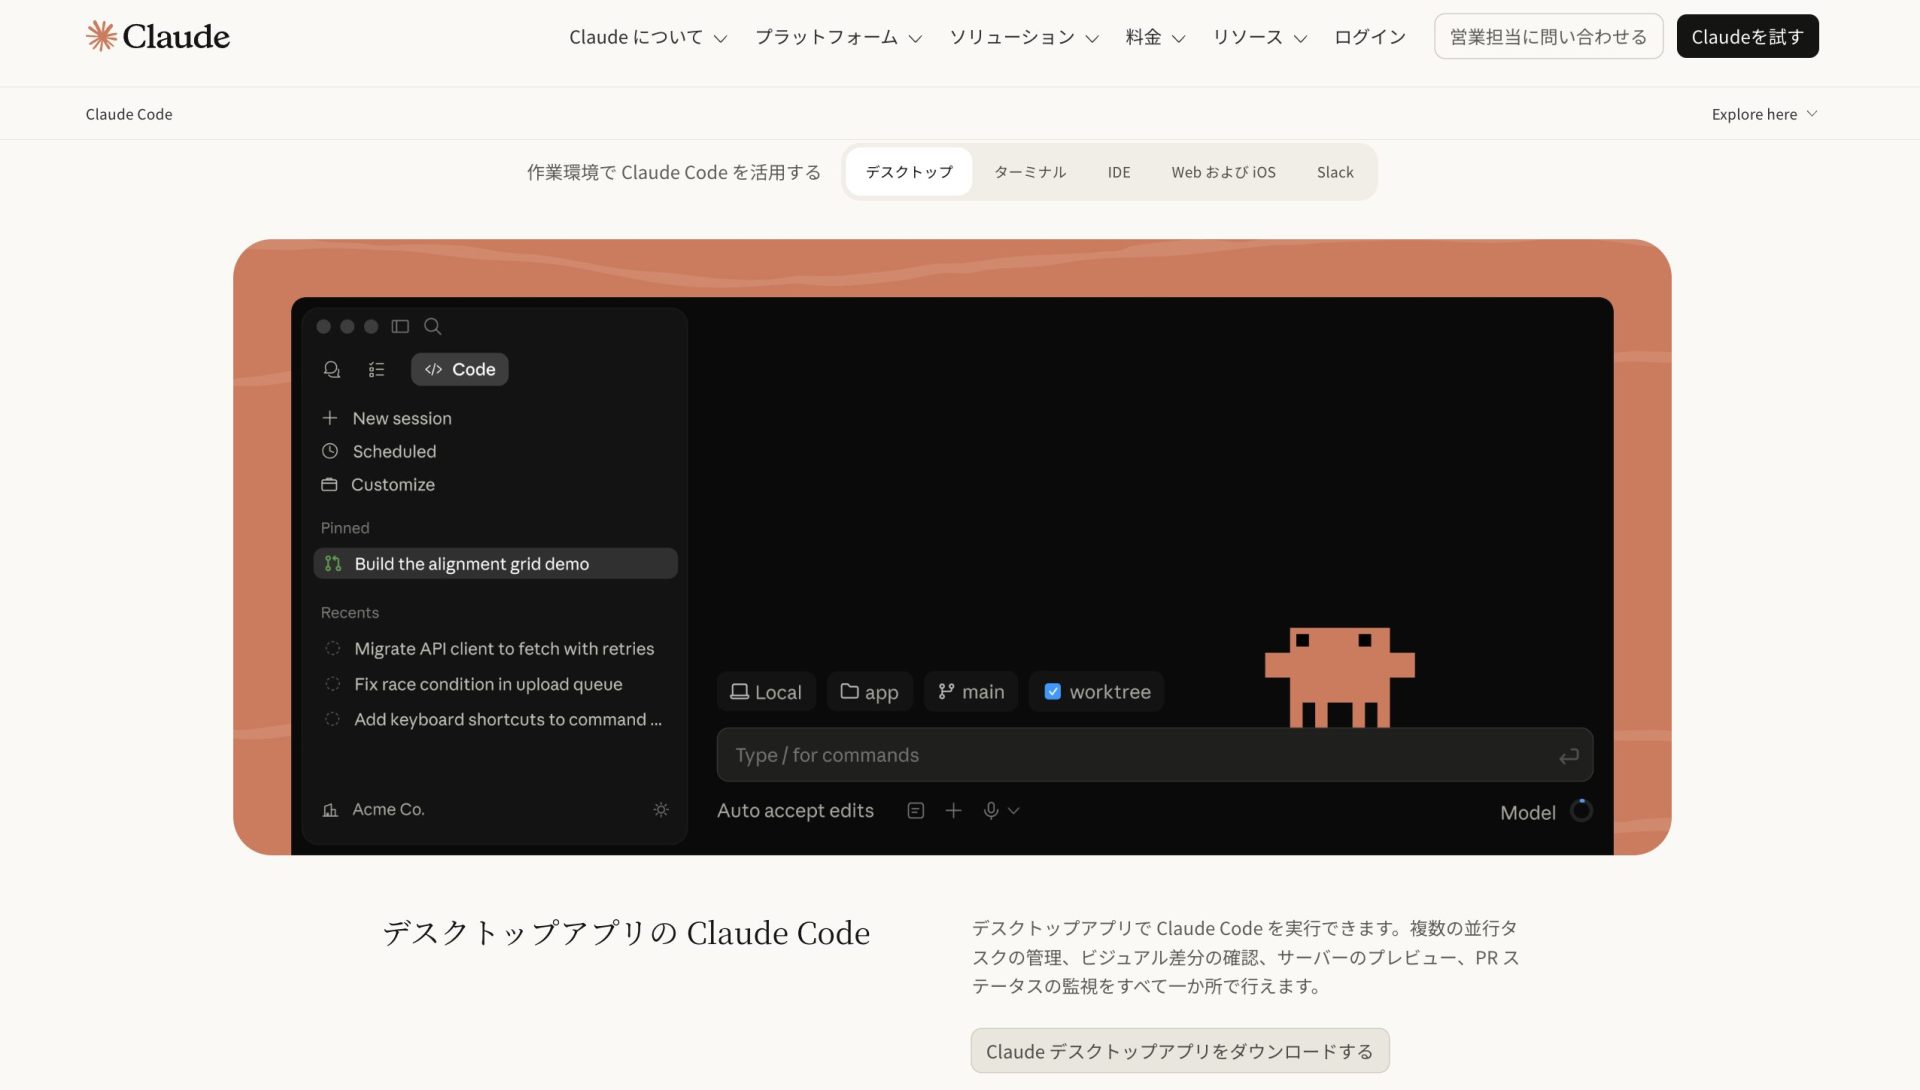Image resolution: width=1920 pixels, height=1090 pixels.
Task: Click the usage ring icon next to Model
Action: (x=1581, y=811)
